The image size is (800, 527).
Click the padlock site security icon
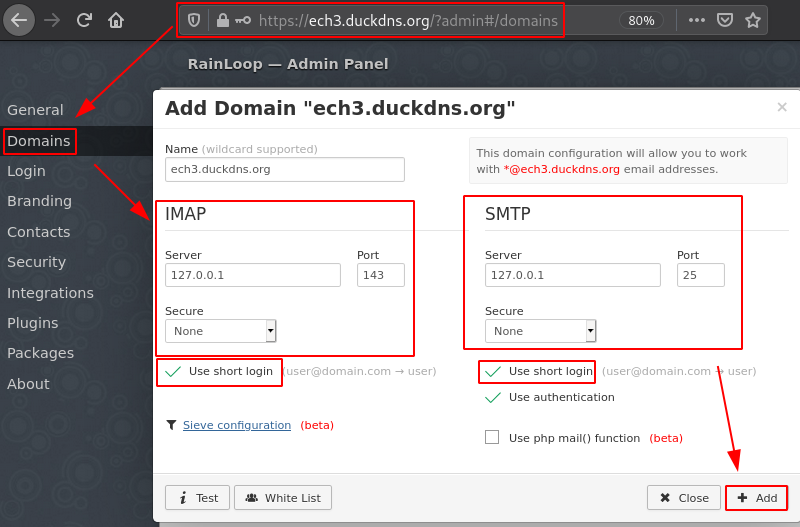(x=222, y=20)
